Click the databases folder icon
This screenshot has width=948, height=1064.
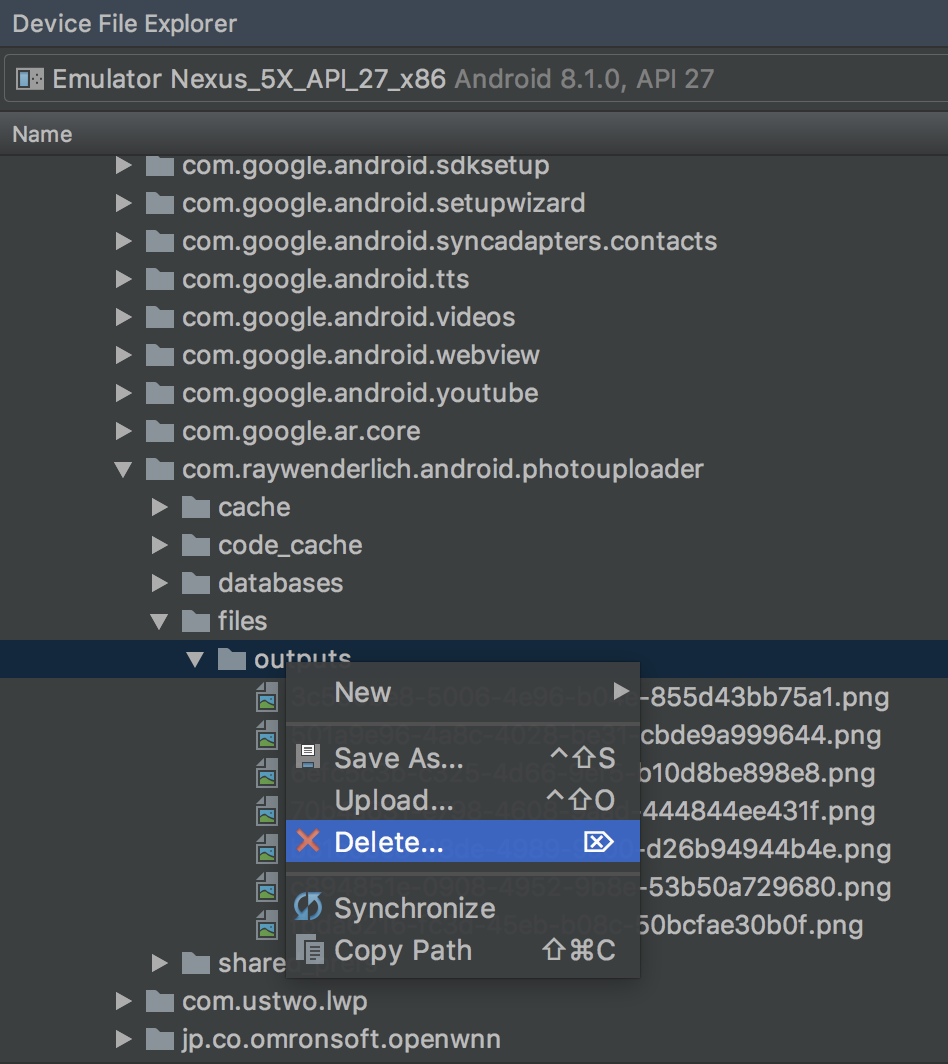click(197, 583)
